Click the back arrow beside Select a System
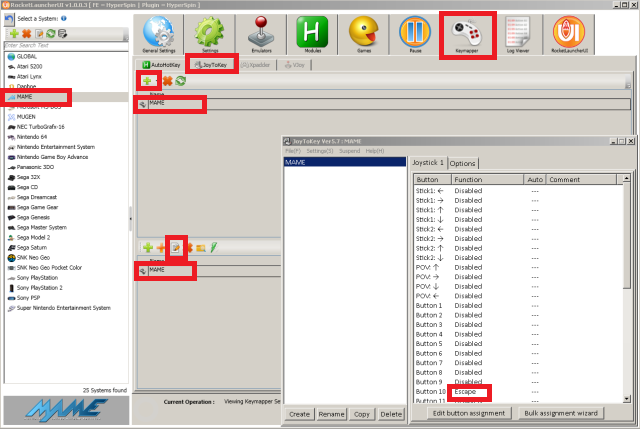The width and height of the screenshot is (640, 429). (9, 19)
